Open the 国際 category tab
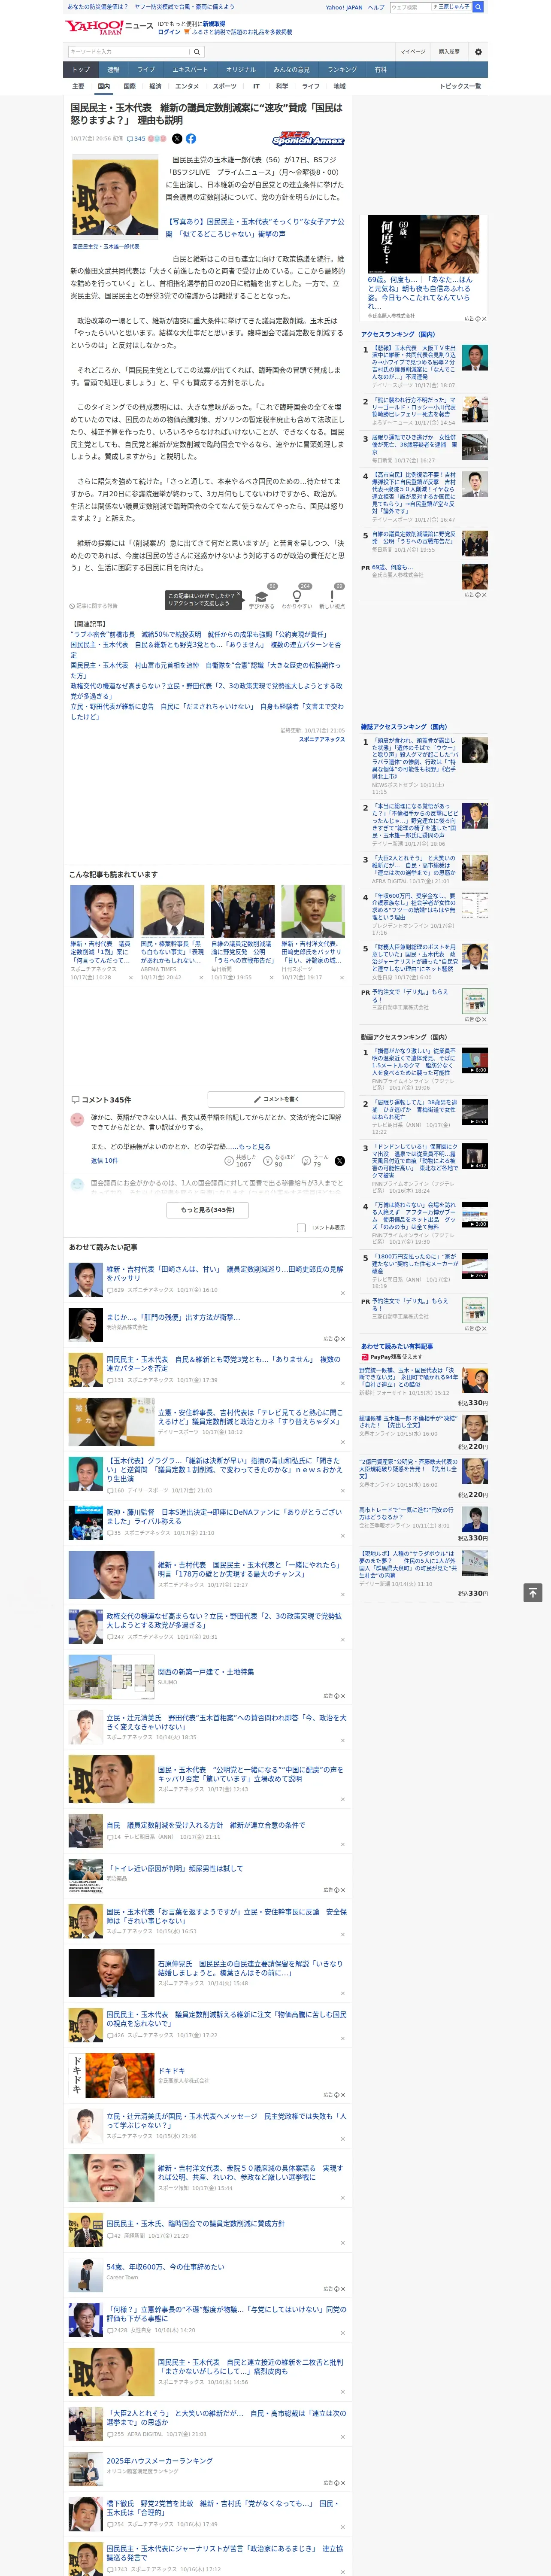 click(x=129, y=87)
